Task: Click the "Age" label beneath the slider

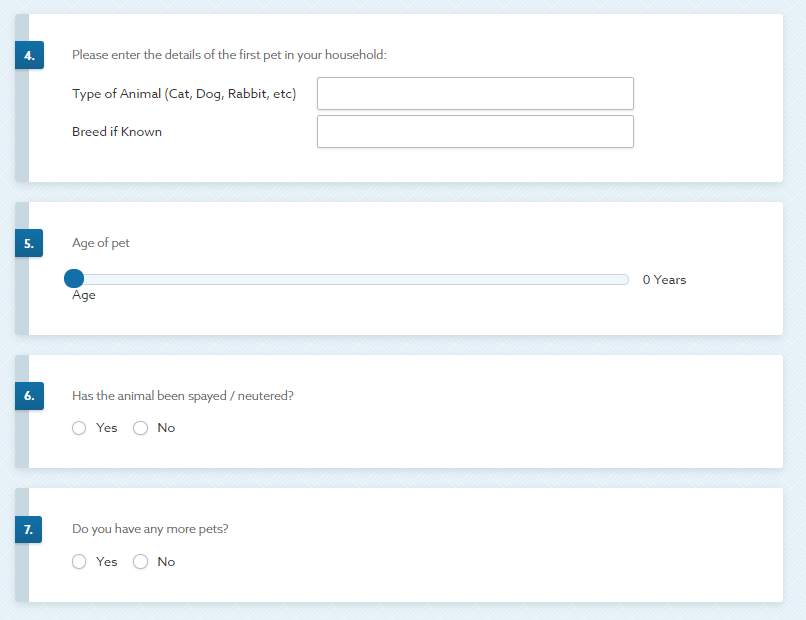Action: (84, 296)
